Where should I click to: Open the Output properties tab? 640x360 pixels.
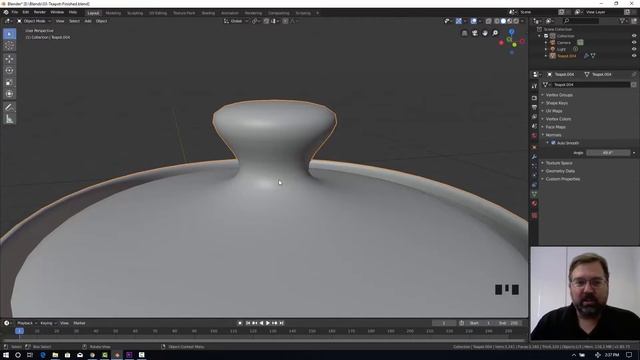click(534, 107)
